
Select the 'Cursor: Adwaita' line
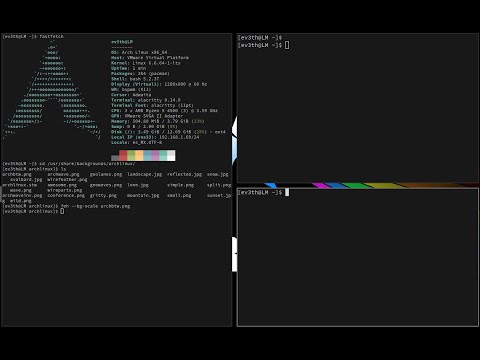tap(131, 95)
